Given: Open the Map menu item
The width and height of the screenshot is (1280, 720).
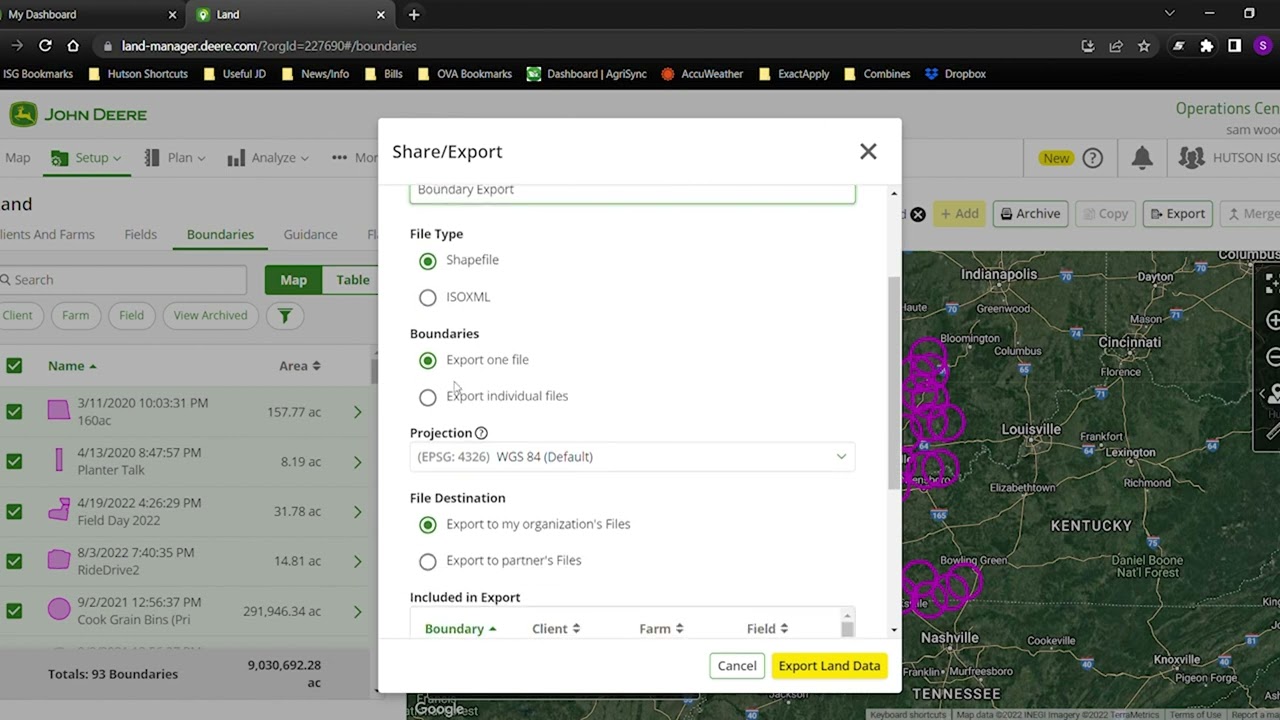Looking at the screenshot, I should (16, 158).
